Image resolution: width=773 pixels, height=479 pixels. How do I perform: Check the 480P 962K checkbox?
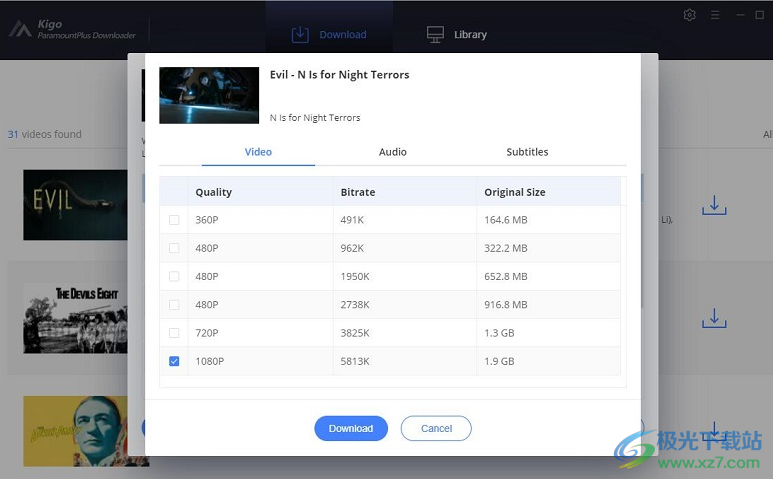[174, 248]
